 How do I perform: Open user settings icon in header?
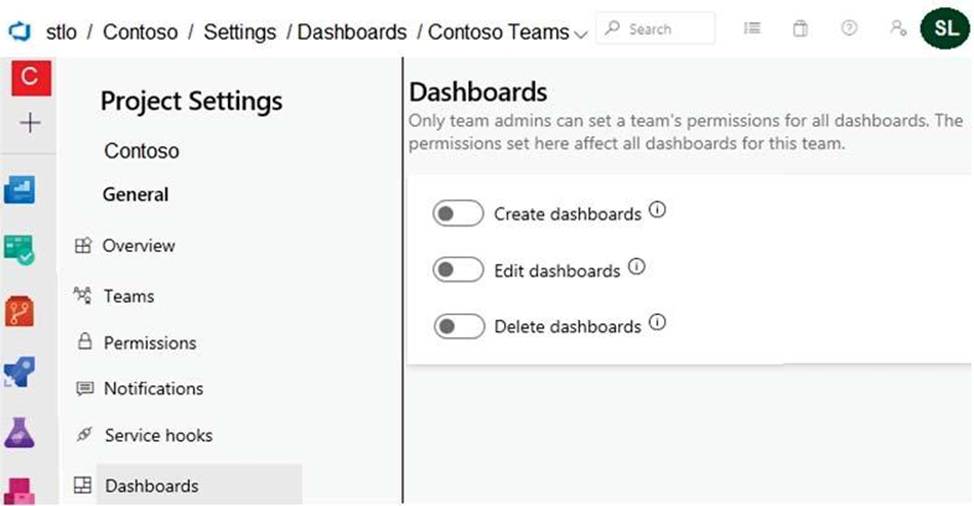click(x=898, y=29)
